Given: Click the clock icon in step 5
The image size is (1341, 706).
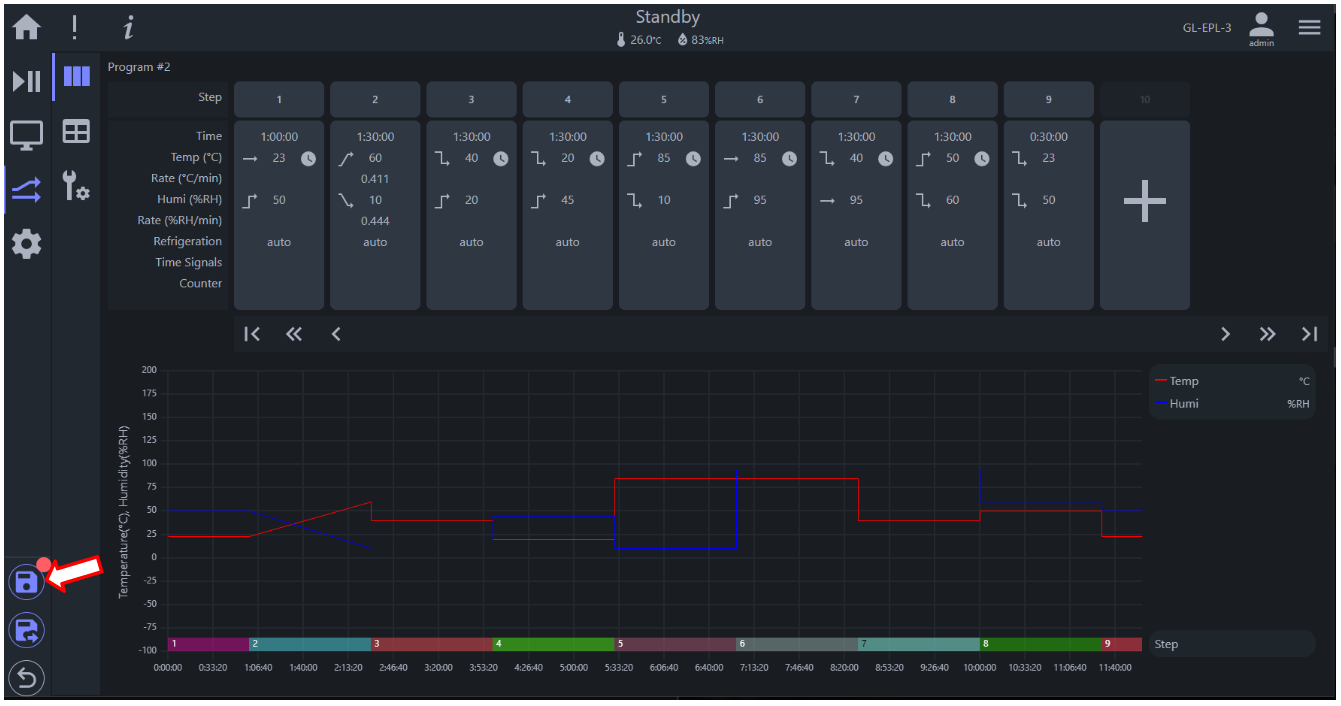Looking at the screenshot, I should pos(693,158).
